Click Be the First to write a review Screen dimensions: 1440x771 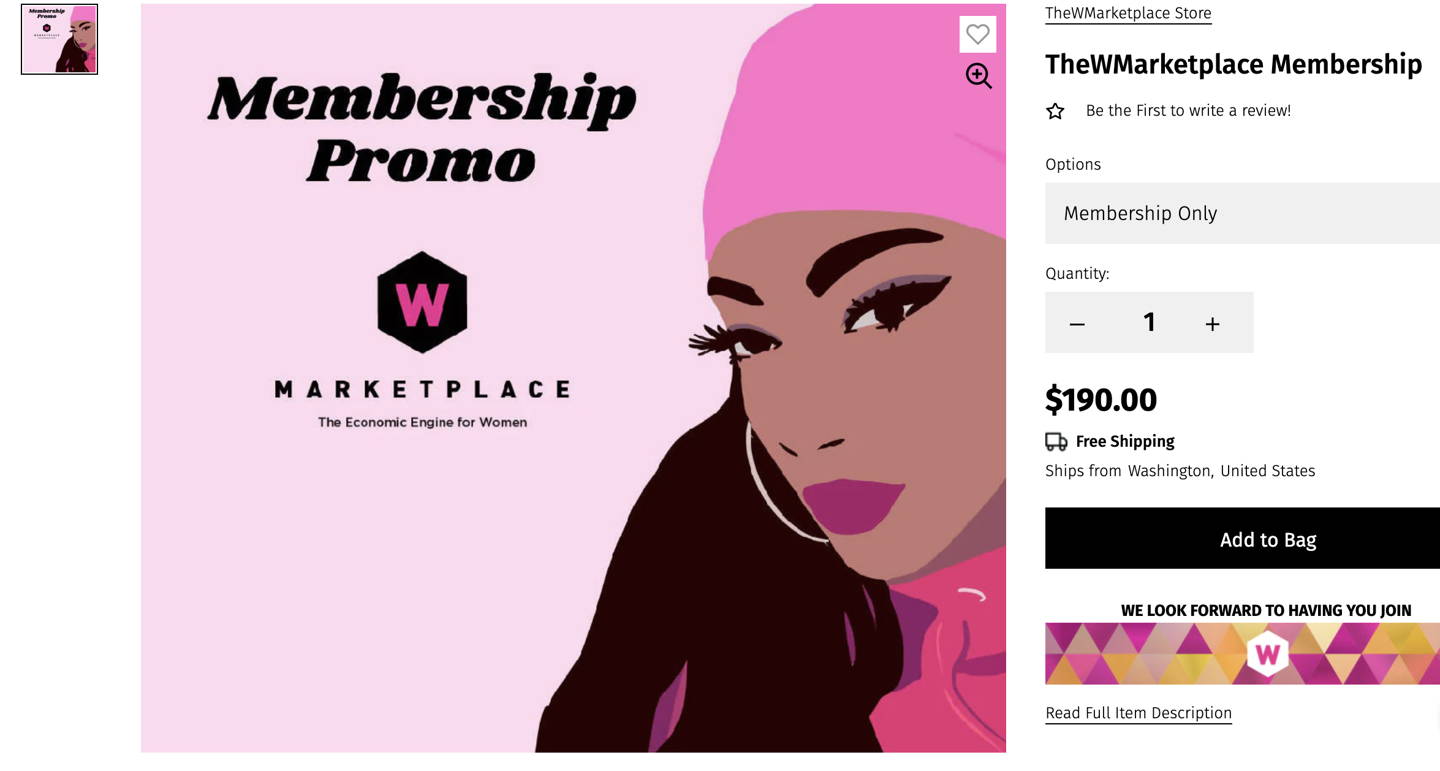pos(1188,111)
